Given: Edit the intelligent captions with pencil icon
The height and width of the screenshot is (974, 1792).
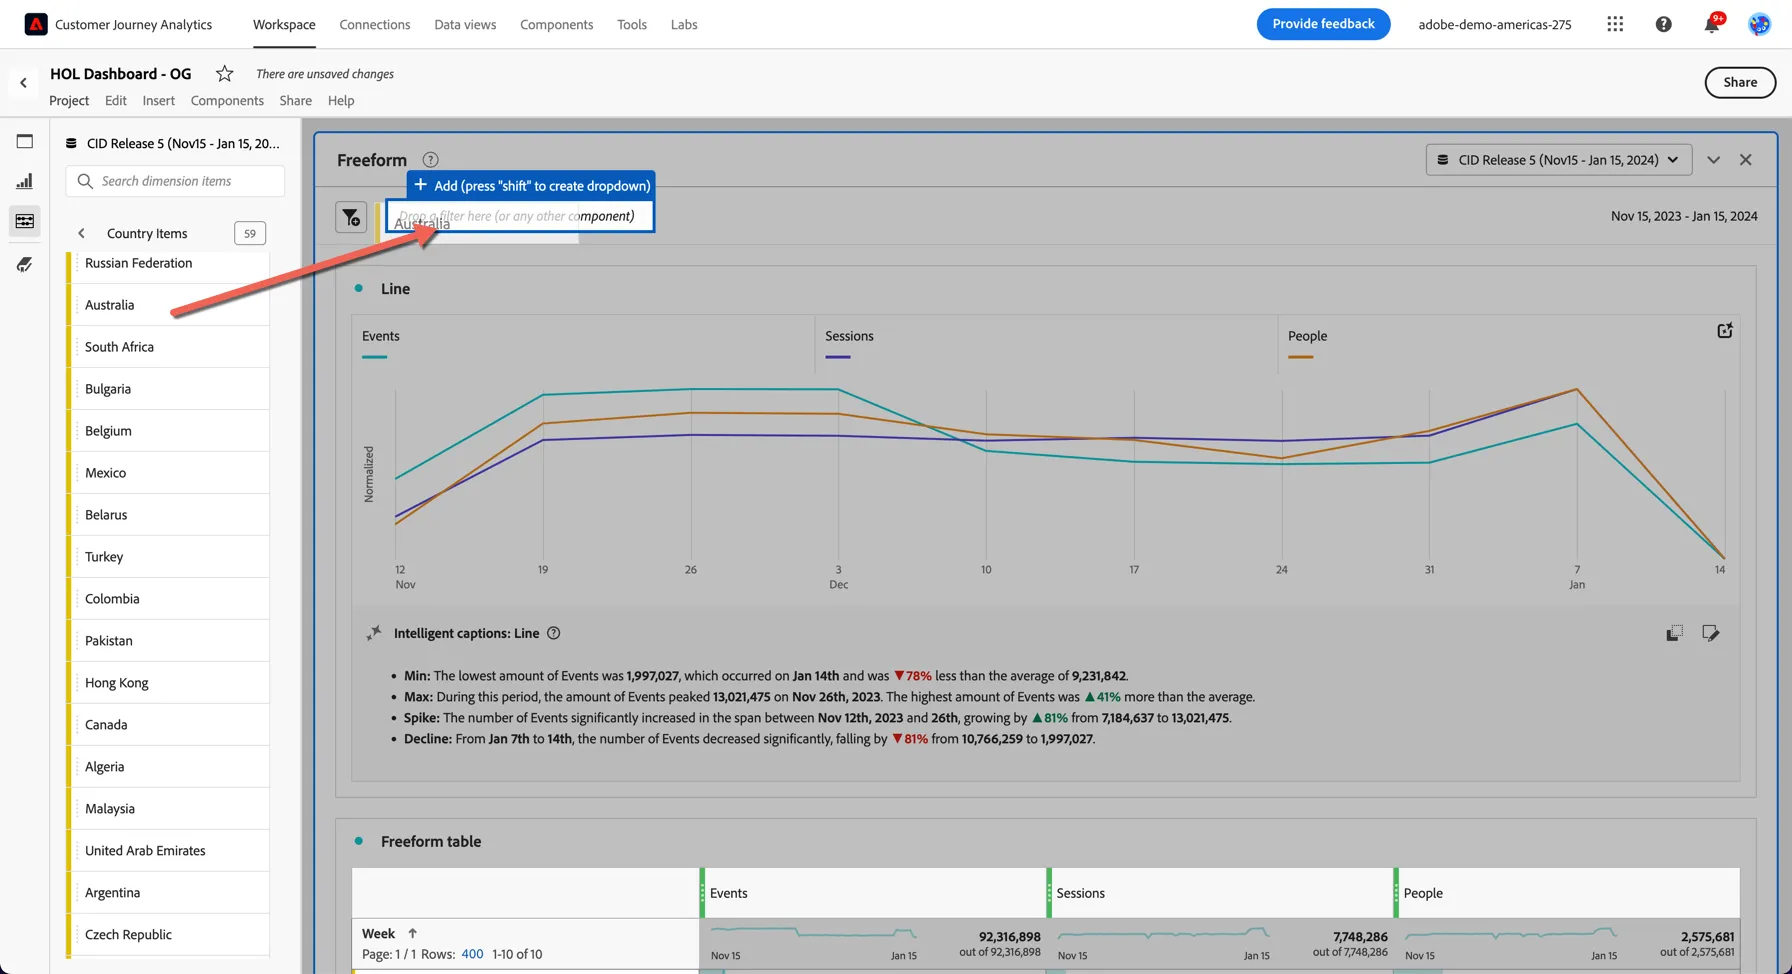Looking at the screenshot, I should pos(1711,633).
